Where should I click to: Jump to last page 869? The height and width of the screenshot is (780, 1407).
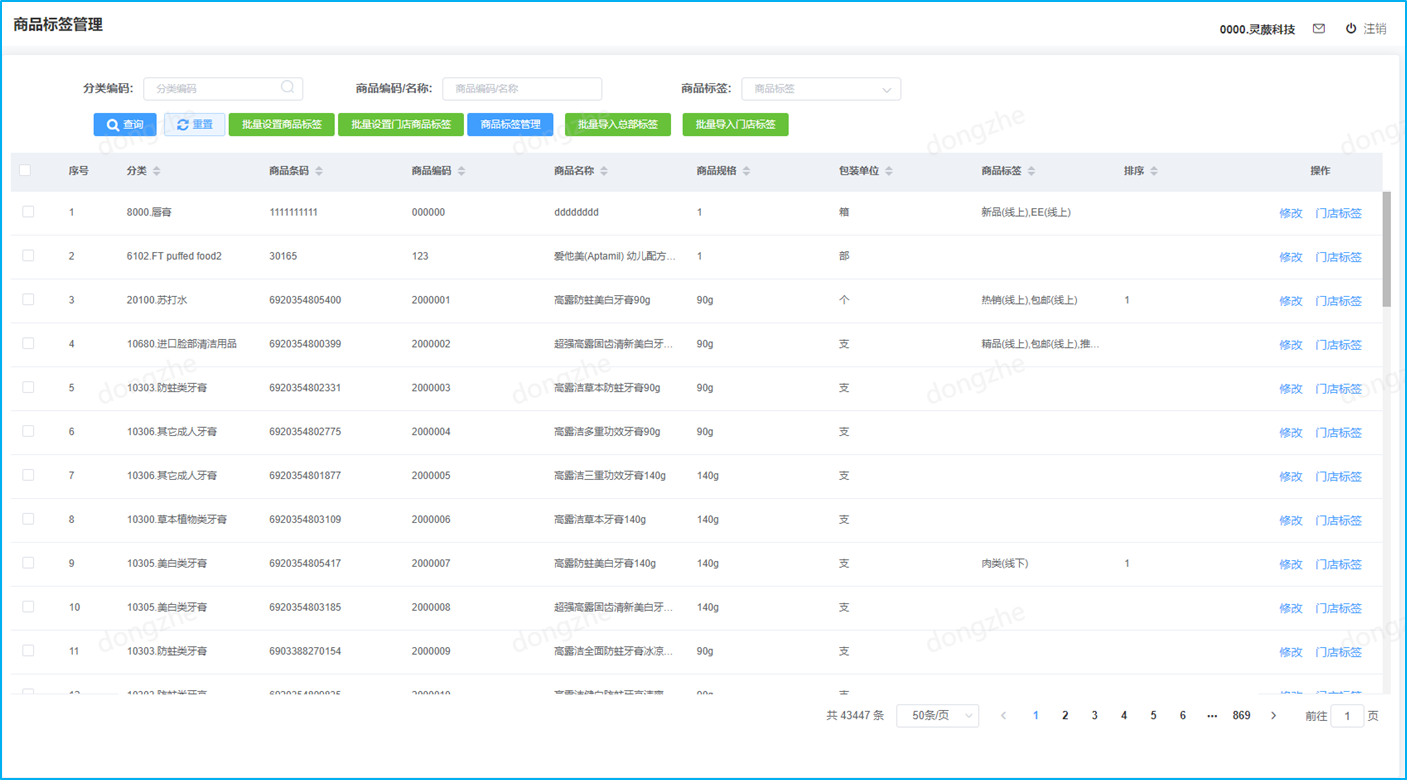tap(1241, 716)
